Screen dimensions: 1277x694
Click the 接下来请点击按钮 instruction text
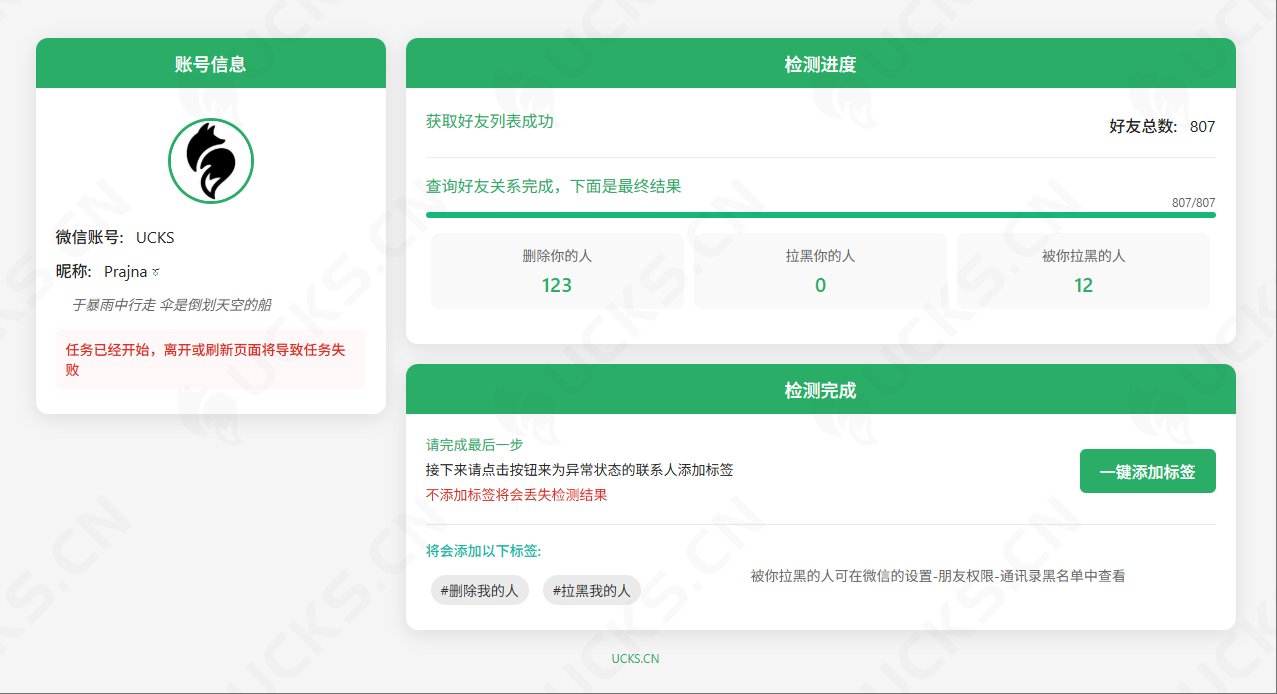(x=580, y=470)
